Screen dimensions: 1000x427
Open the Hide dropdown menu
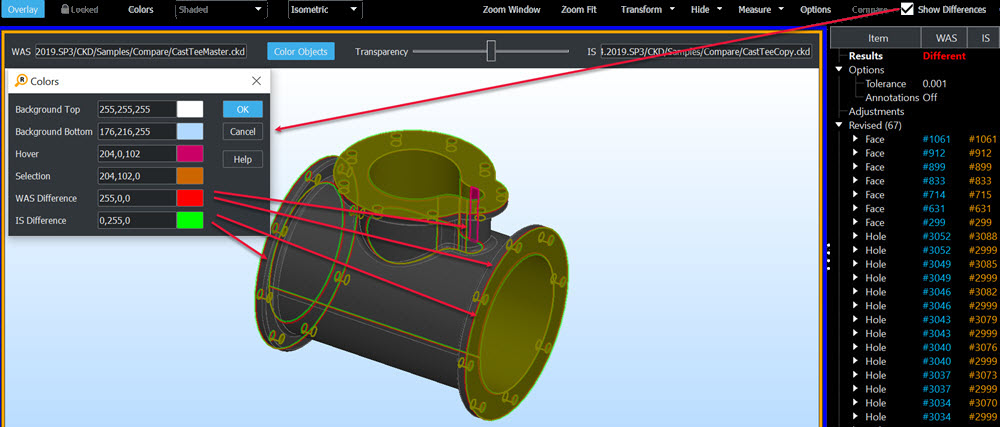coord(707,10)
